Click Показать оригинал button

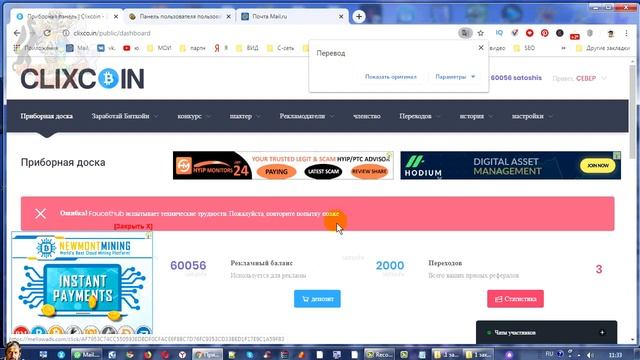click(391, 77)
